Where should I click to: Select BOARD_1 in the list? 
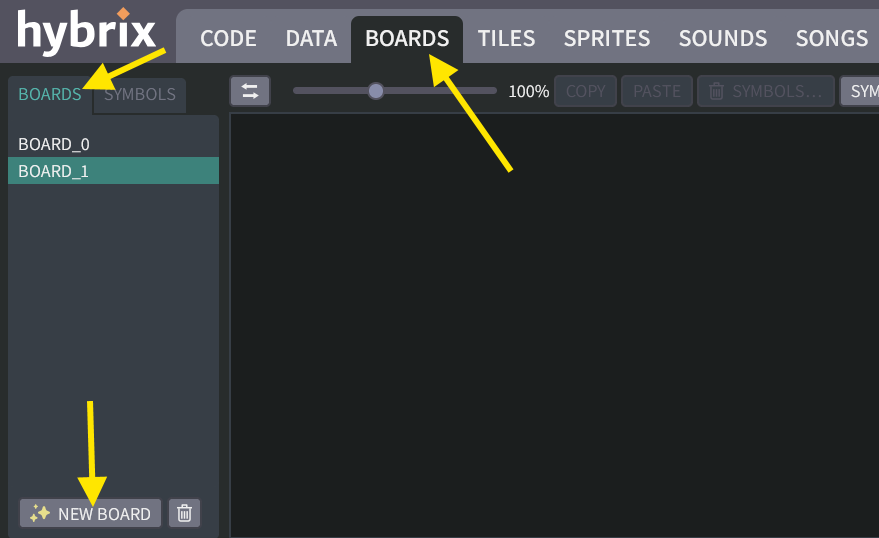54,171
